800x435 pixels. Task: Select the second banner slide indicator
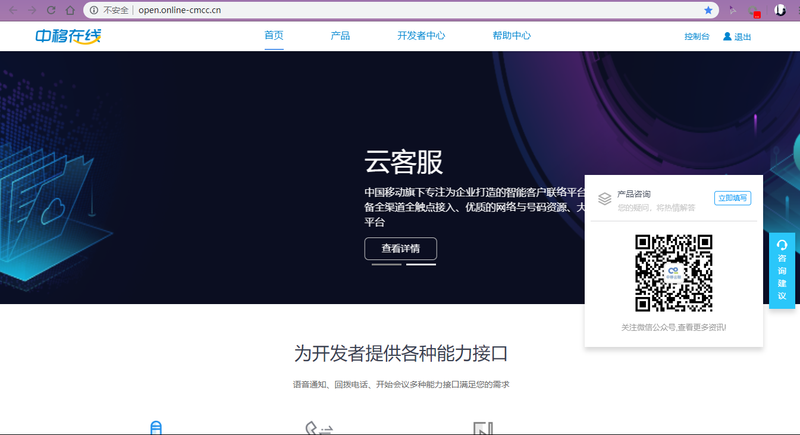pos(421,265)
